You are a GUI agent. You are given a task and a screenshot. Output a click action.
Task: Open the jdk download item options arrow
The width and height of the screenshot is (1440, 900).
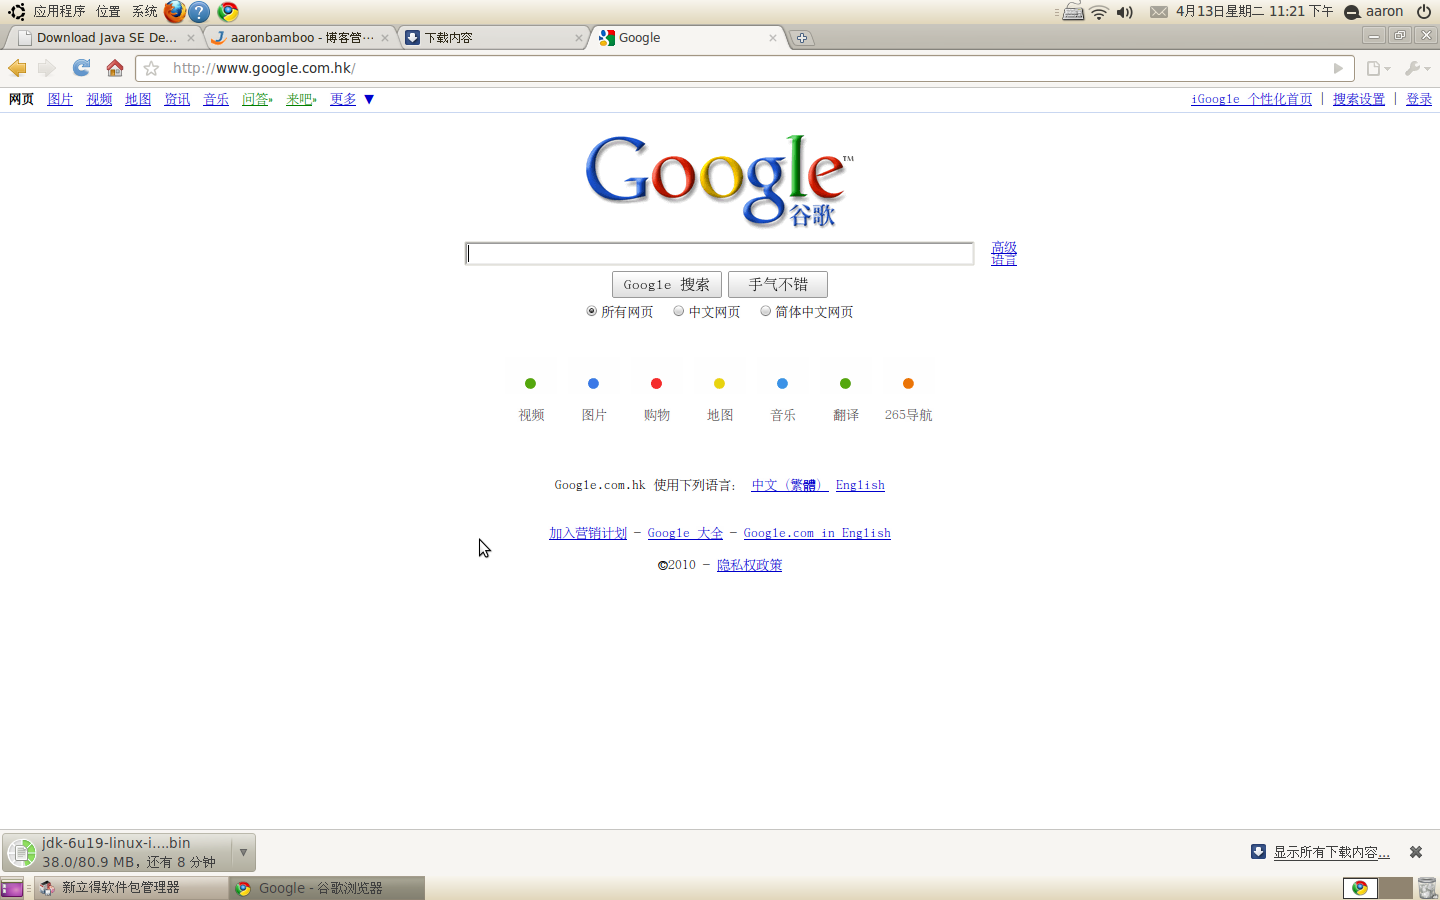(x=243, y=852)
